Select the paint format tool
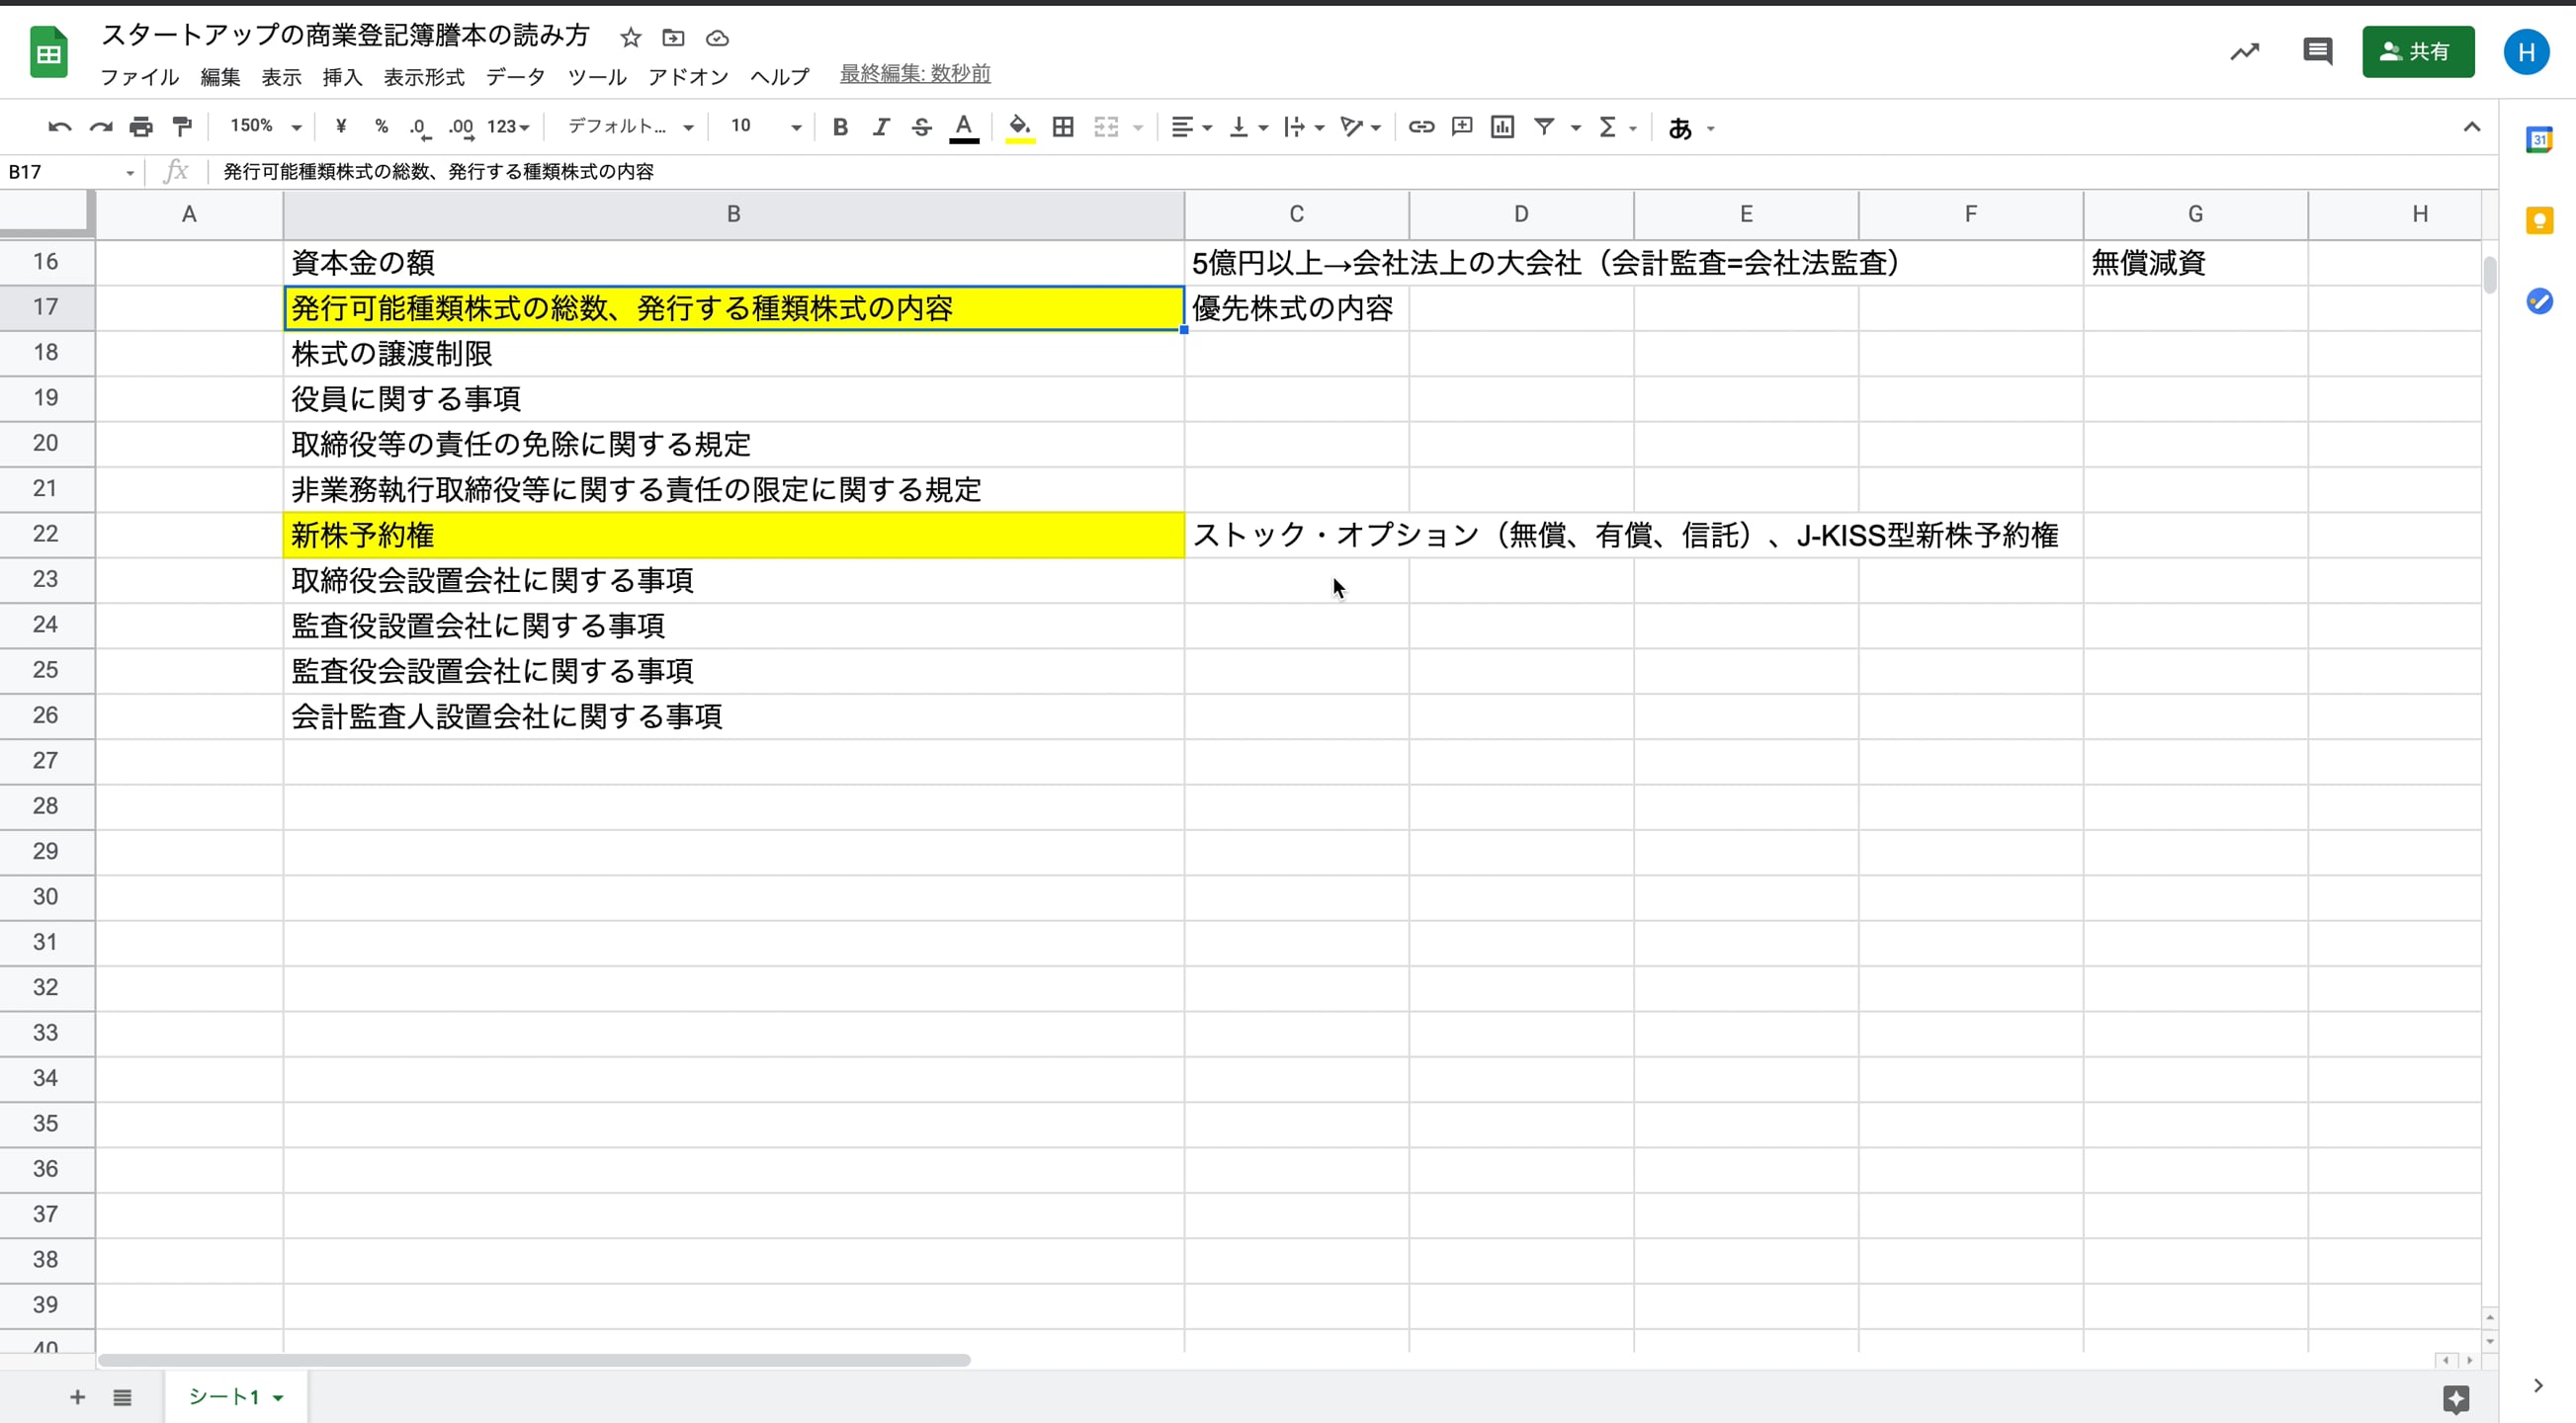This screenshot has width=2576, height=1423. pyautogui.click(x=181, y=126)
